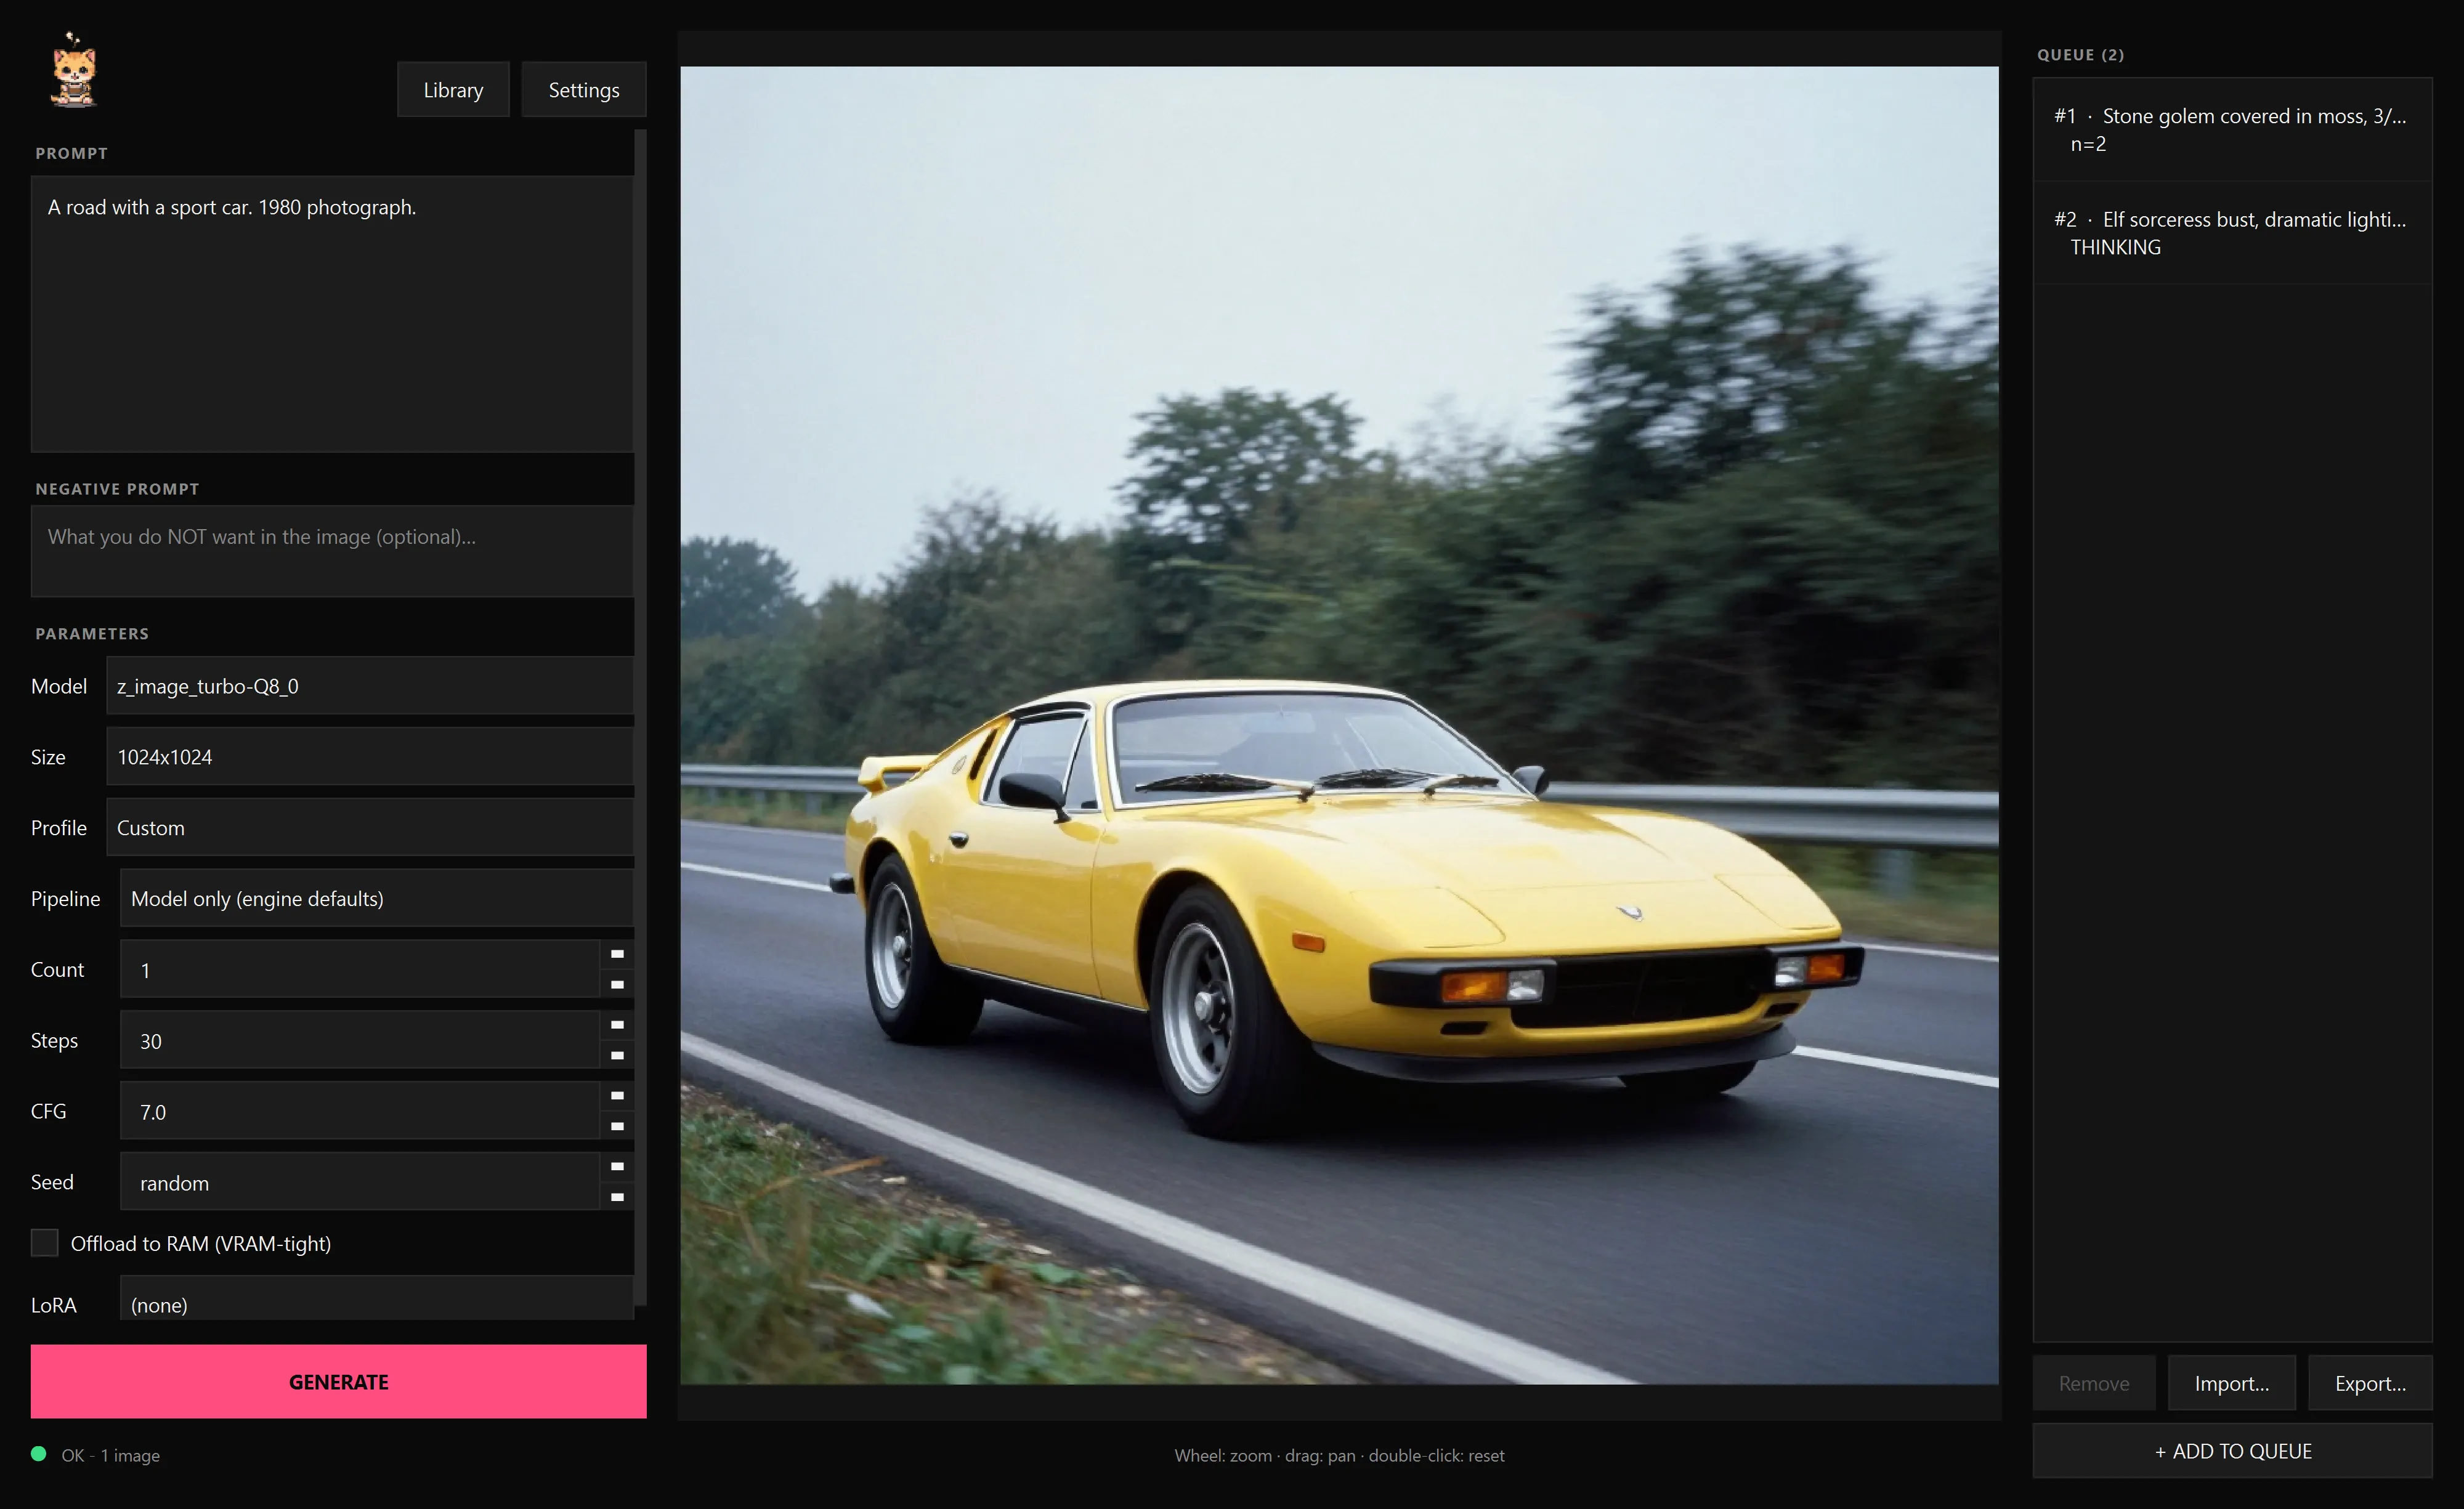Raise the CFG value with up arrow
The image size is (2464, 1509).
click(x=617, y=1096)
